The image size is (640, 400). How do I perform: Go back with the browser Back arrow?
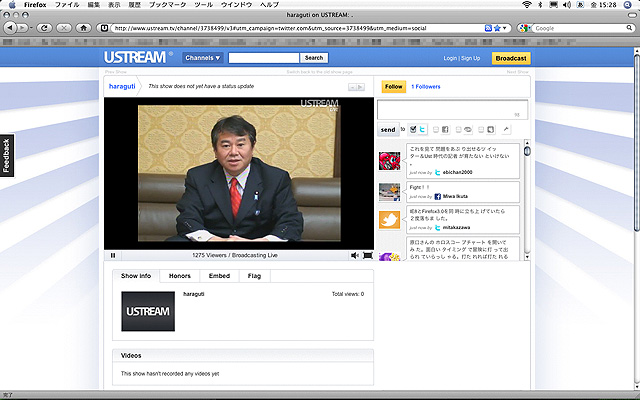coord(10,28)
